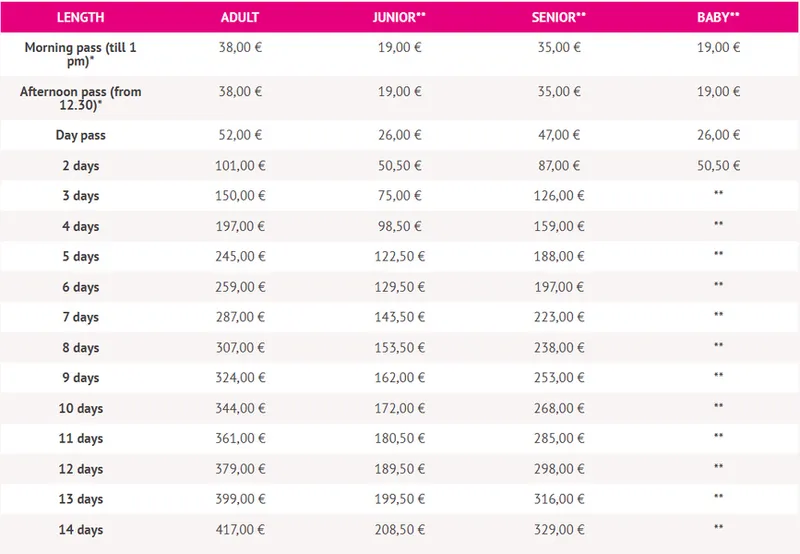Viewport: 800px width, 554px height.
Task: Click the adult 10 days price 344,00 €
Action: point(239,408)
